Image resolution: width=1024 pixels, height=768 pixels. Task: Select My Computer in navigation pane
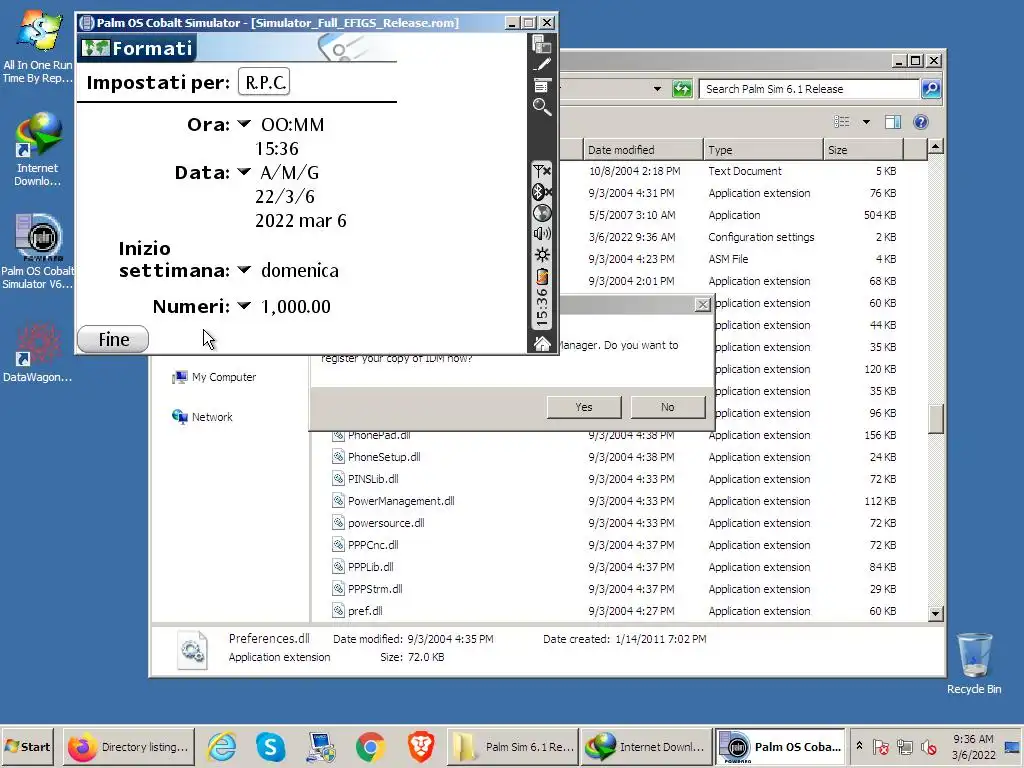214,377
